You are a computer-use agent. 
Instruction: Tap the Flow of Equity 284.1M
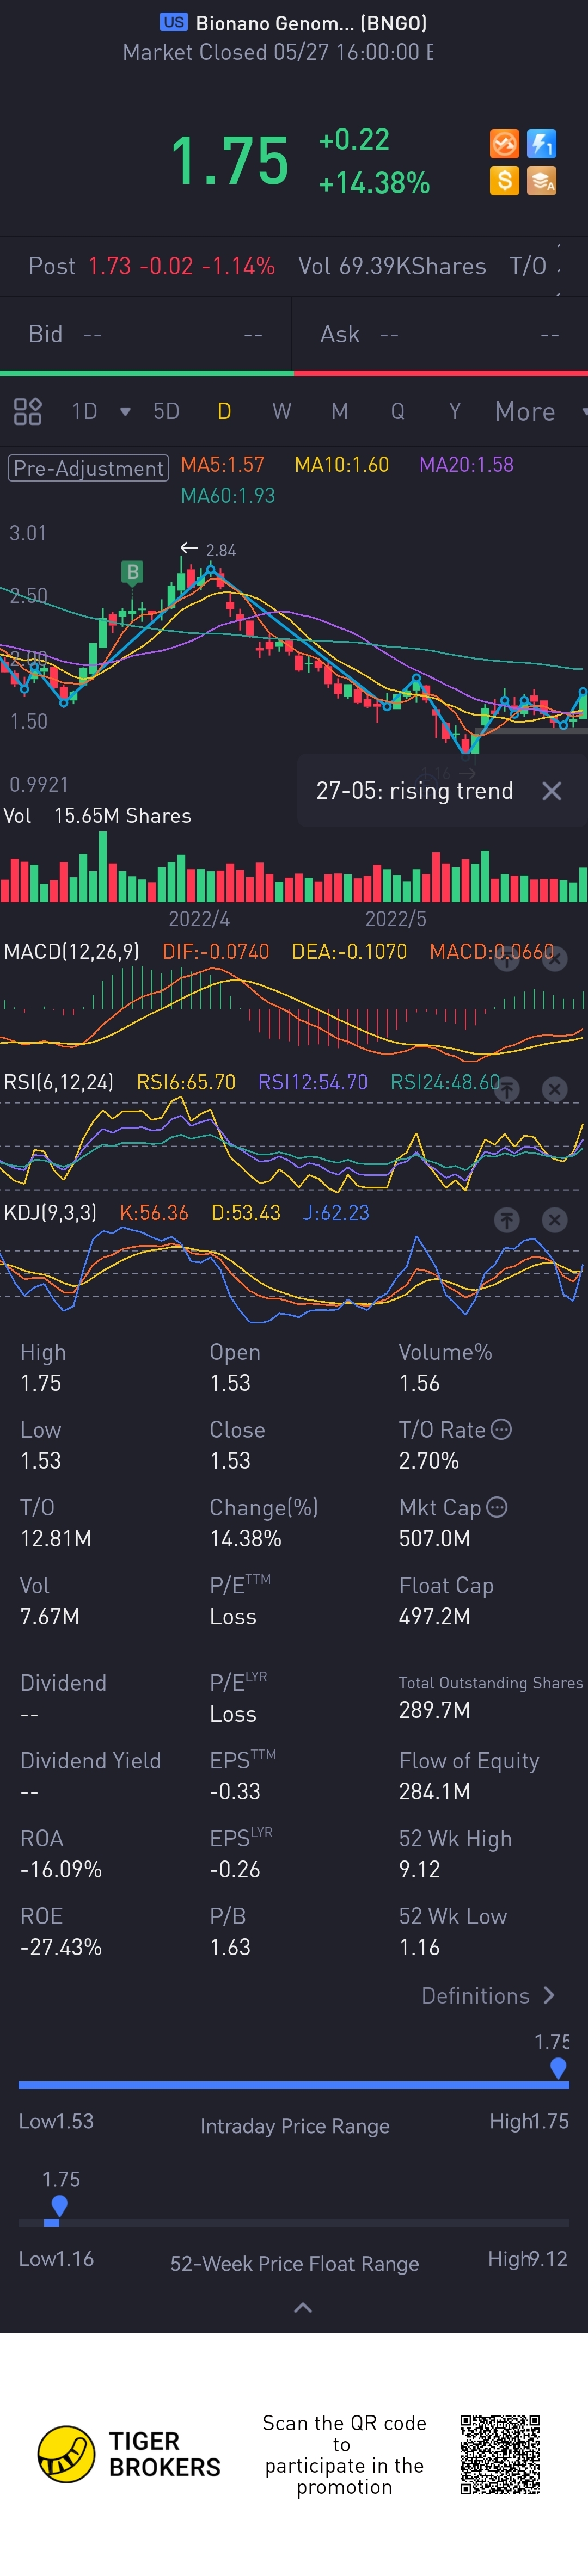pyautogui.click(x=434, y=1791)
